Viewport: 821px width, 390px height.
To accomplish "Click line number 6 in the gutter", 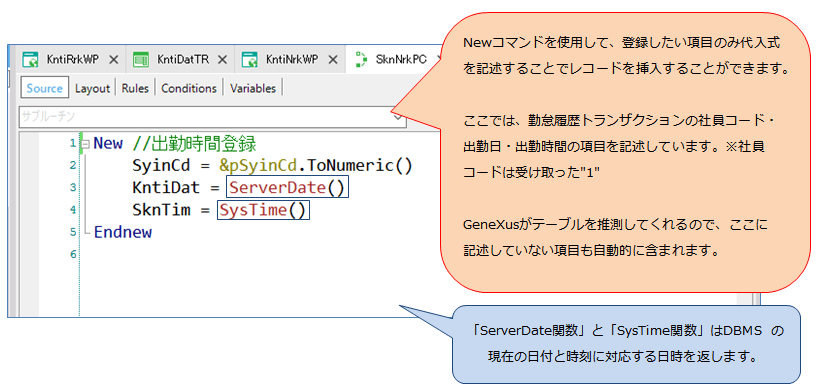I will [x=73, y=254].
